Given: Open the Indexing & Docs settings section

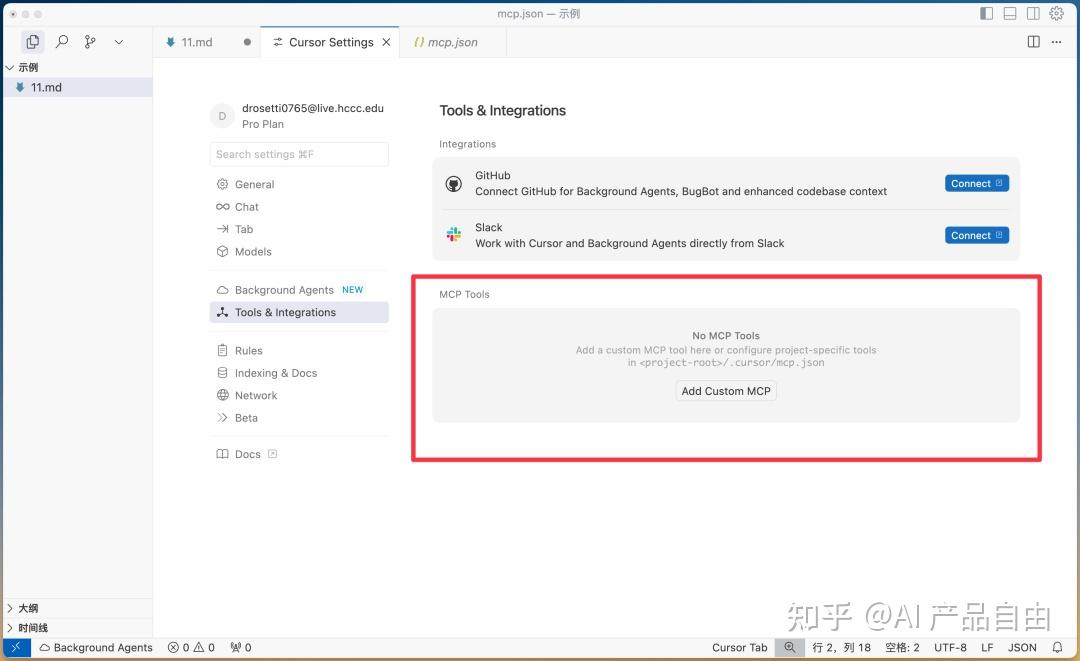Looking at the screenshot, I should coord(299,373).
